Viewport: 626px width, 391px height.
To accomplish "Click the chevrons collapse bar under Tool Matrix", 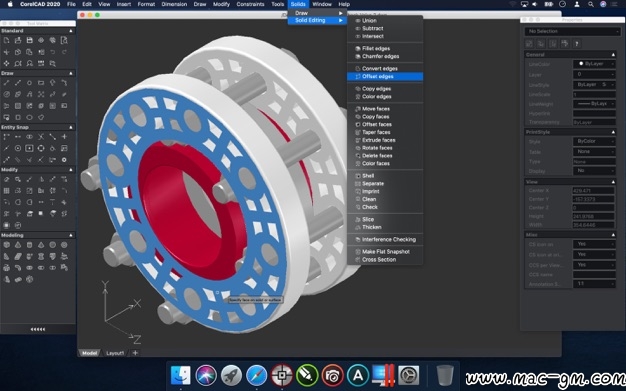I will point(38,329).
